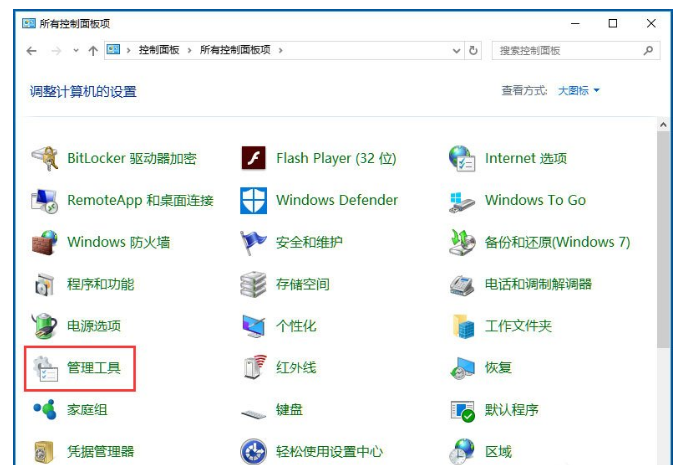This screenshot has height=465, width=681.
Task: Open the 恢复 recovery icon
Action: point(462,368)
